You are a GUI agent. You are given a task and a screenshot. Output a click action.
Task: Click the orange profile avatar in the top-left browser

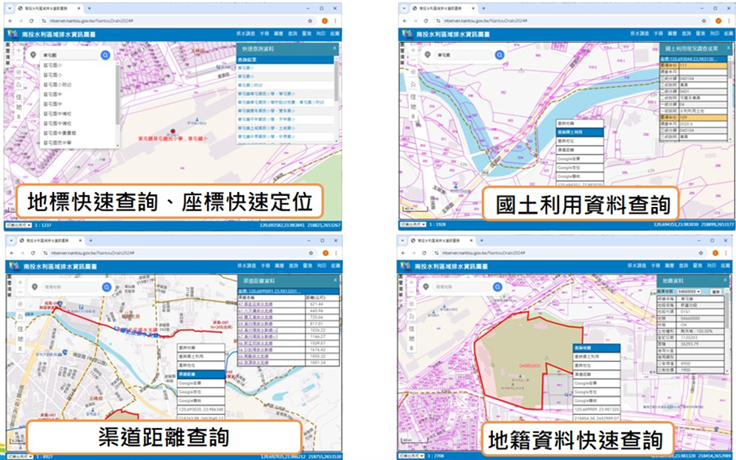(325, 21)
